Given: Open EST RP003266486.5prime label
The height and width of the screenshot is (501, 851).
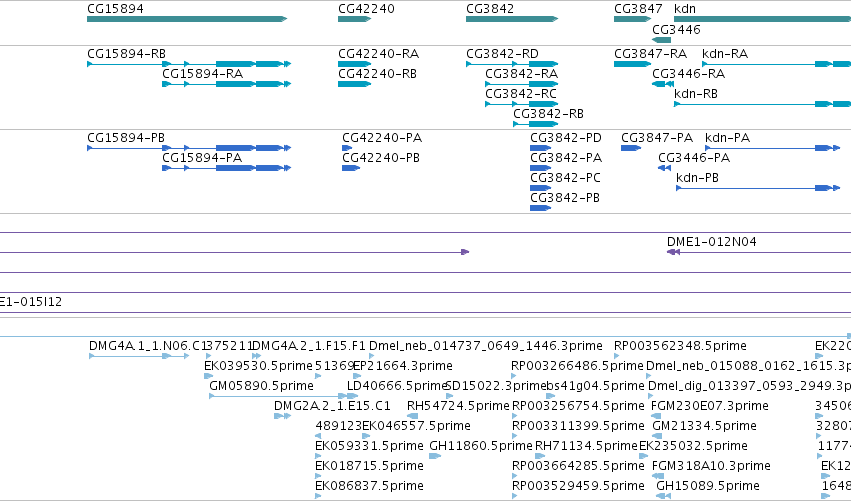Looking at the screenshot, I should click(577, 366).
